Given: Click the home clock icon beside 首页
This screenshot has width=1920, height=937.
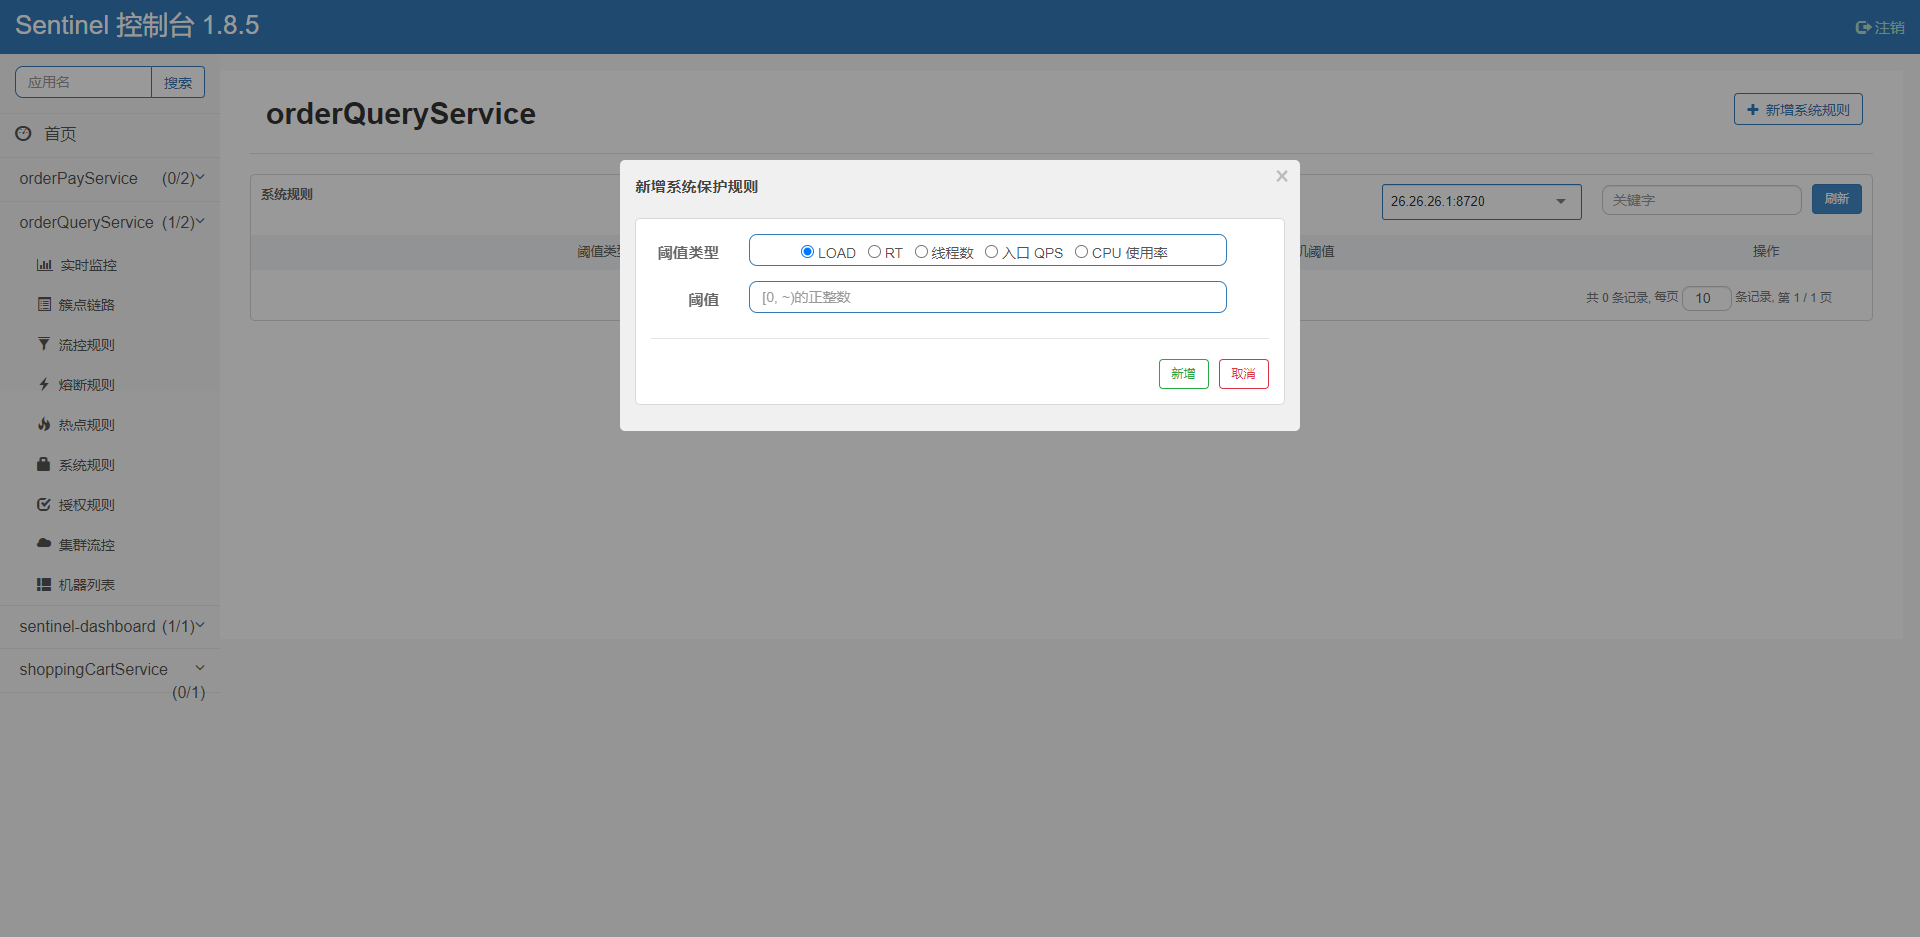Looking at the screenshot, I should tap(23, 133).
